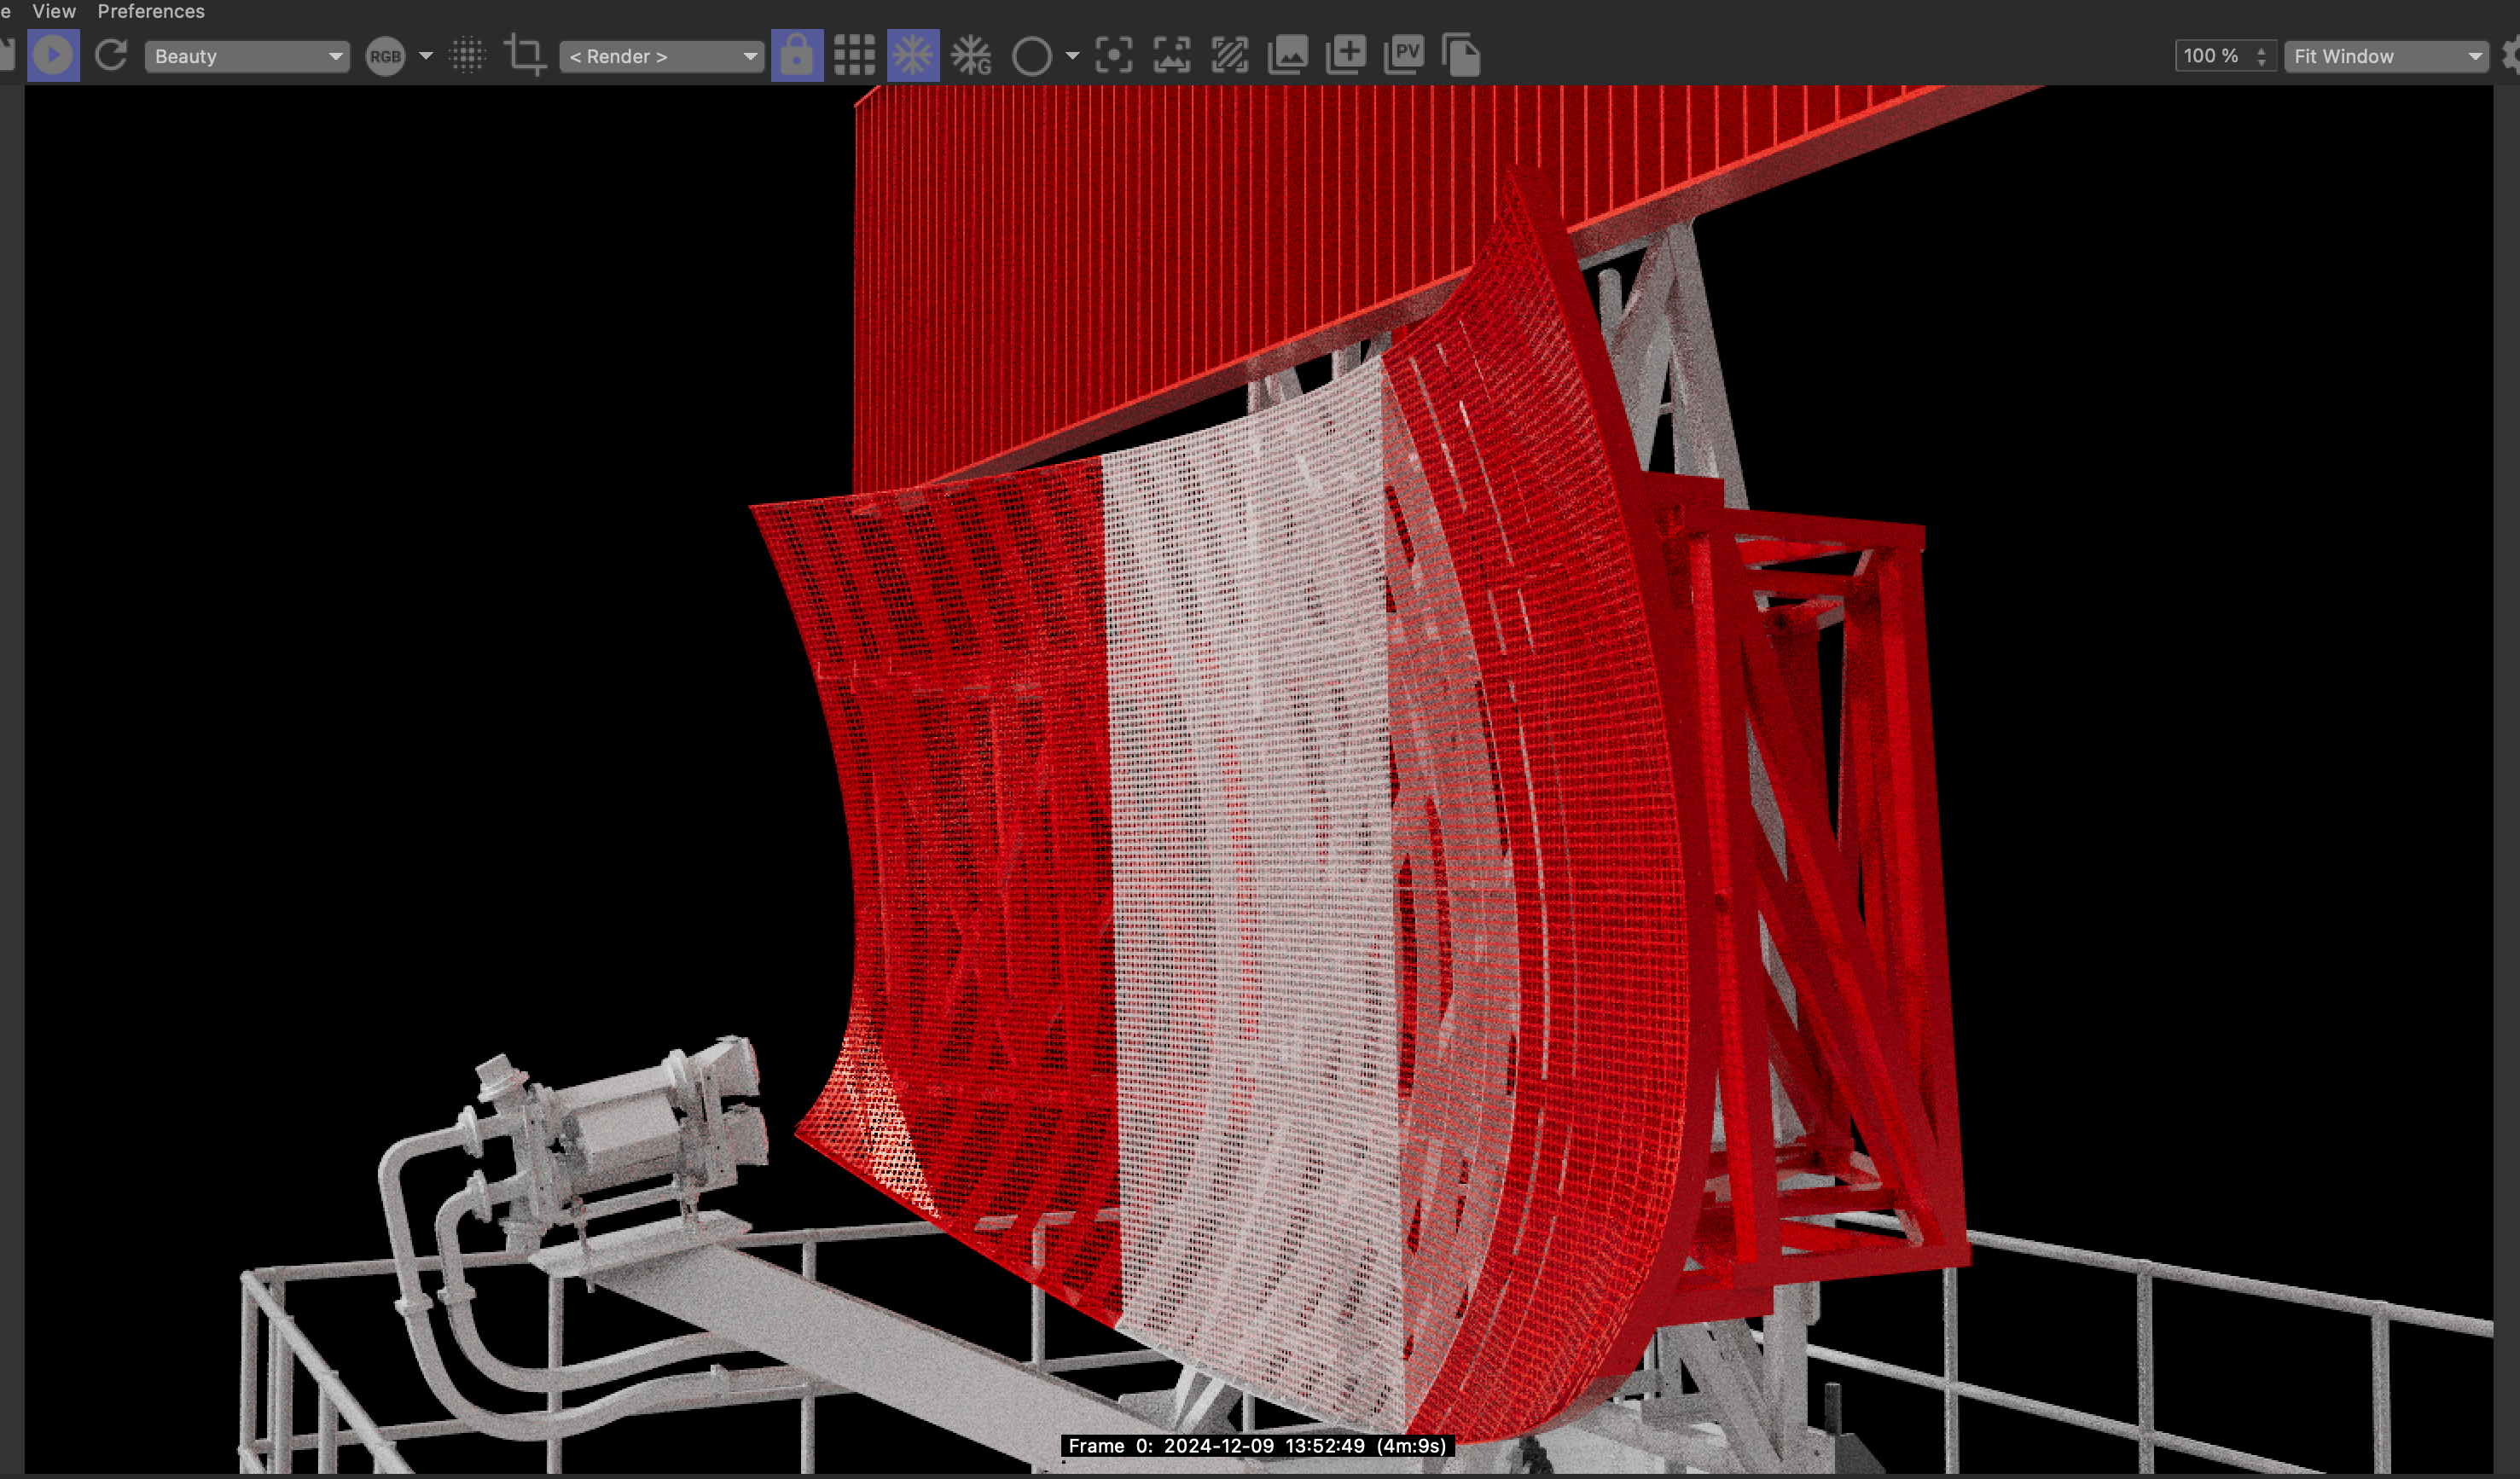This screenshot has height=1479, width=2520.
Task: Click the snowflake G freeze geometry icon
Action: pyautogui.click(x=970, y=55)
